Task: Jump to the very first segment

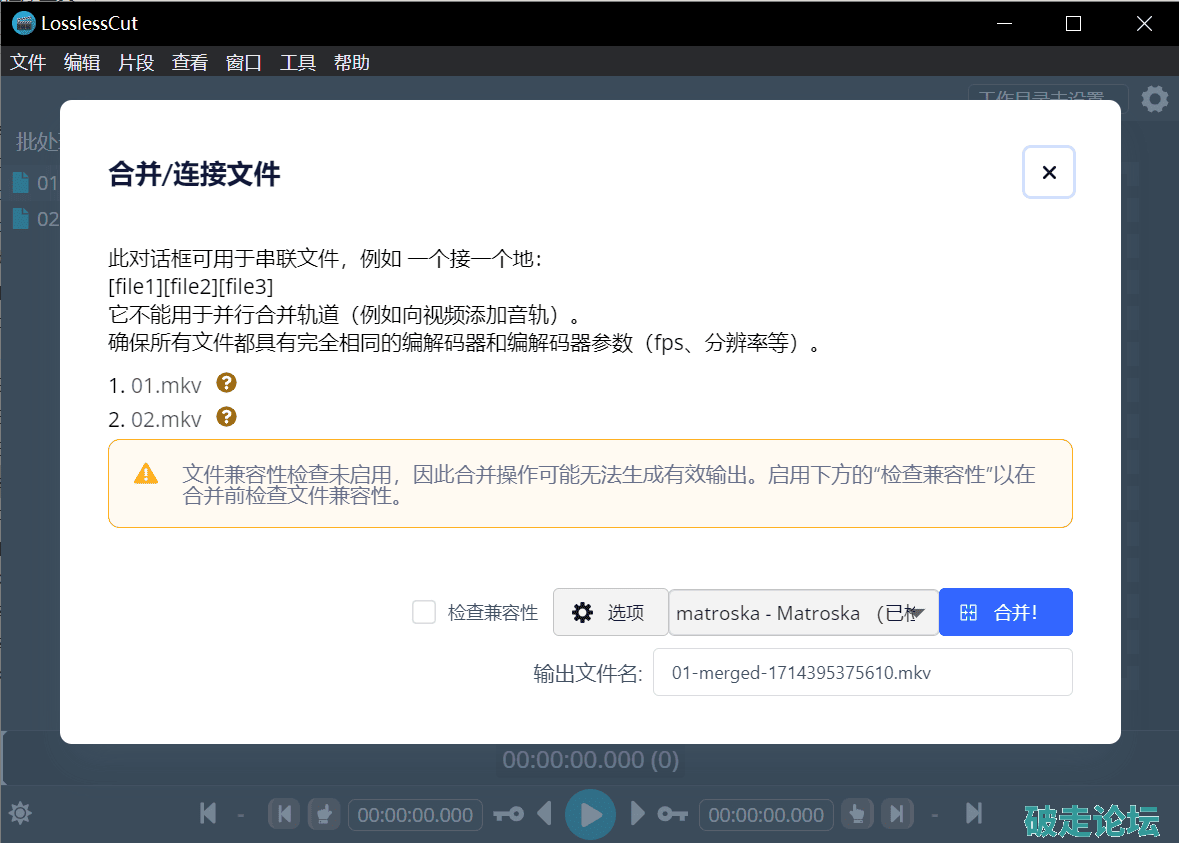Action: tap(208, 814)
